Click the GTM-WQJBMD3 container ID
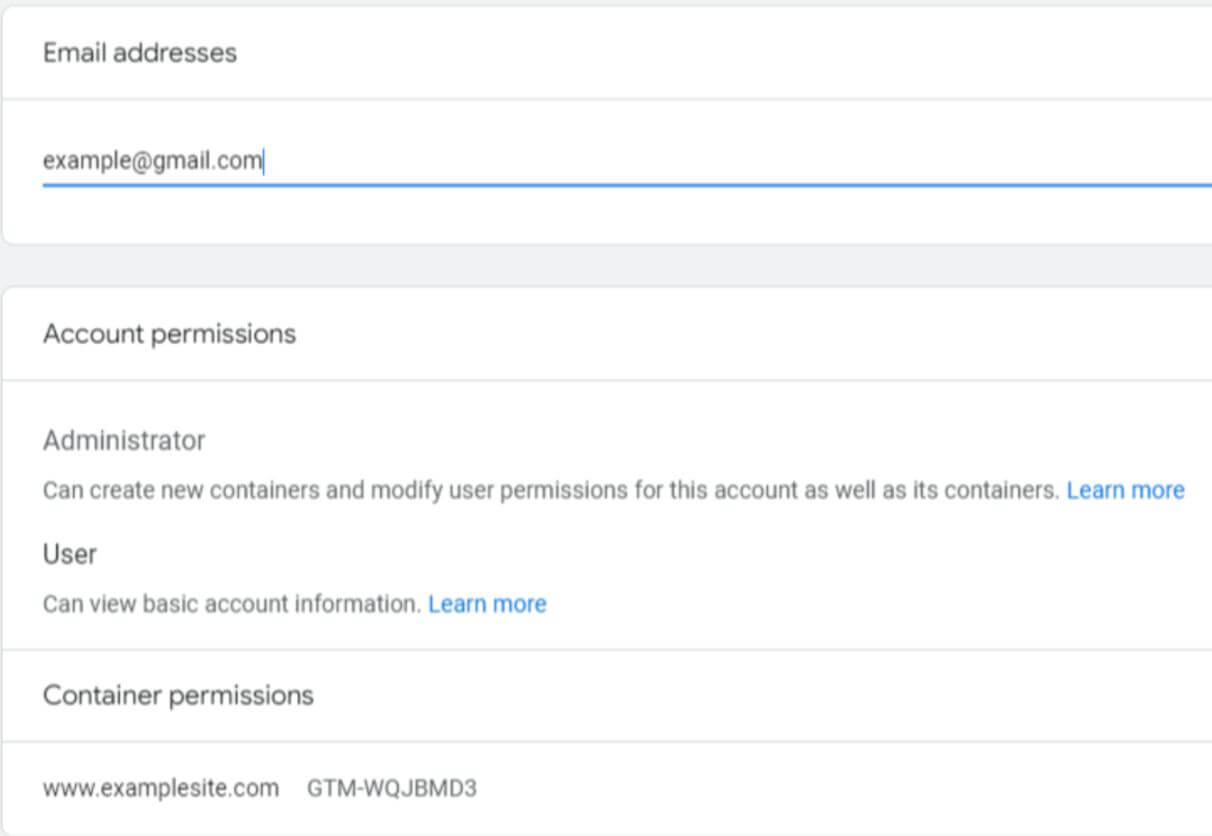1212x836 pixels. (392, 788)
